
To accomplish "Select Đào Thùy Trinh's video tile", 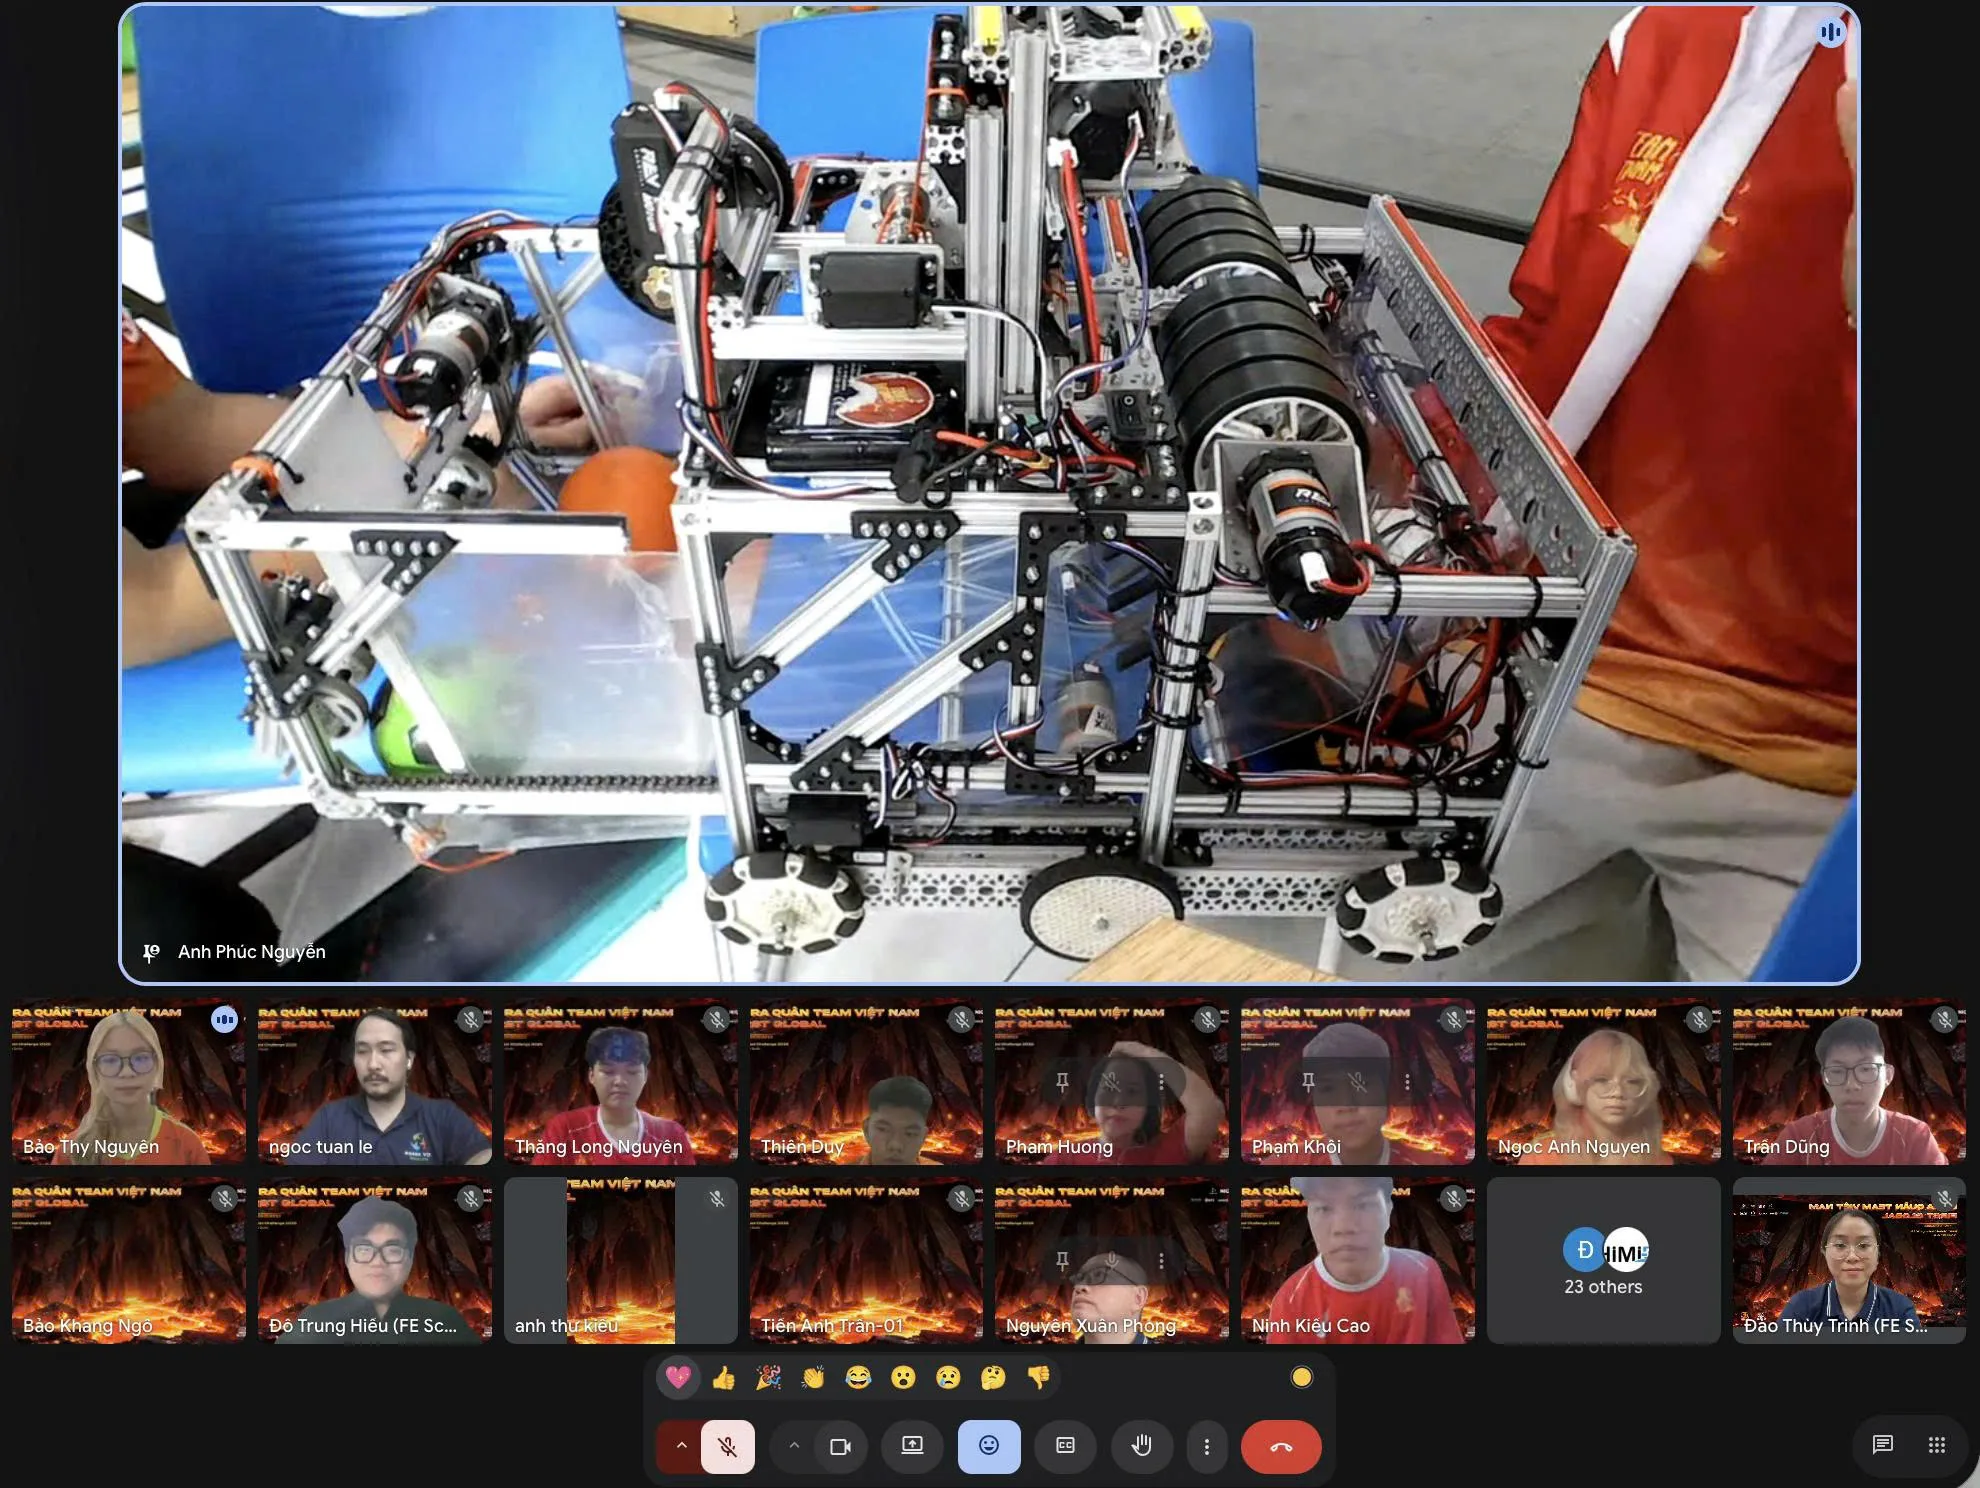I will pyautogui.click(x=1849, y=1260).
